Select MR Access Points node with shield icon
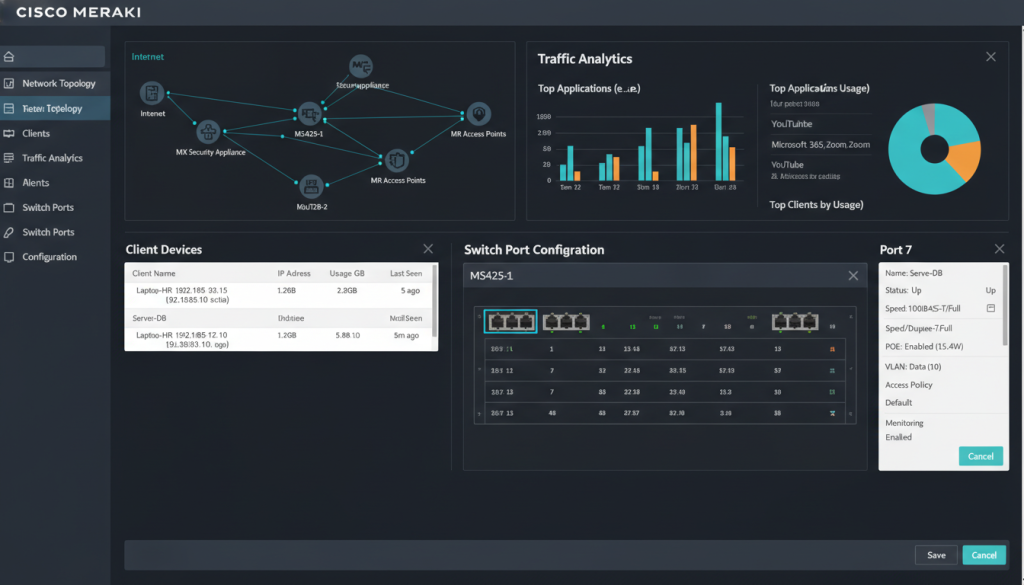The height and width of the screenshot is (585, 1024). (x=396, y=160)
